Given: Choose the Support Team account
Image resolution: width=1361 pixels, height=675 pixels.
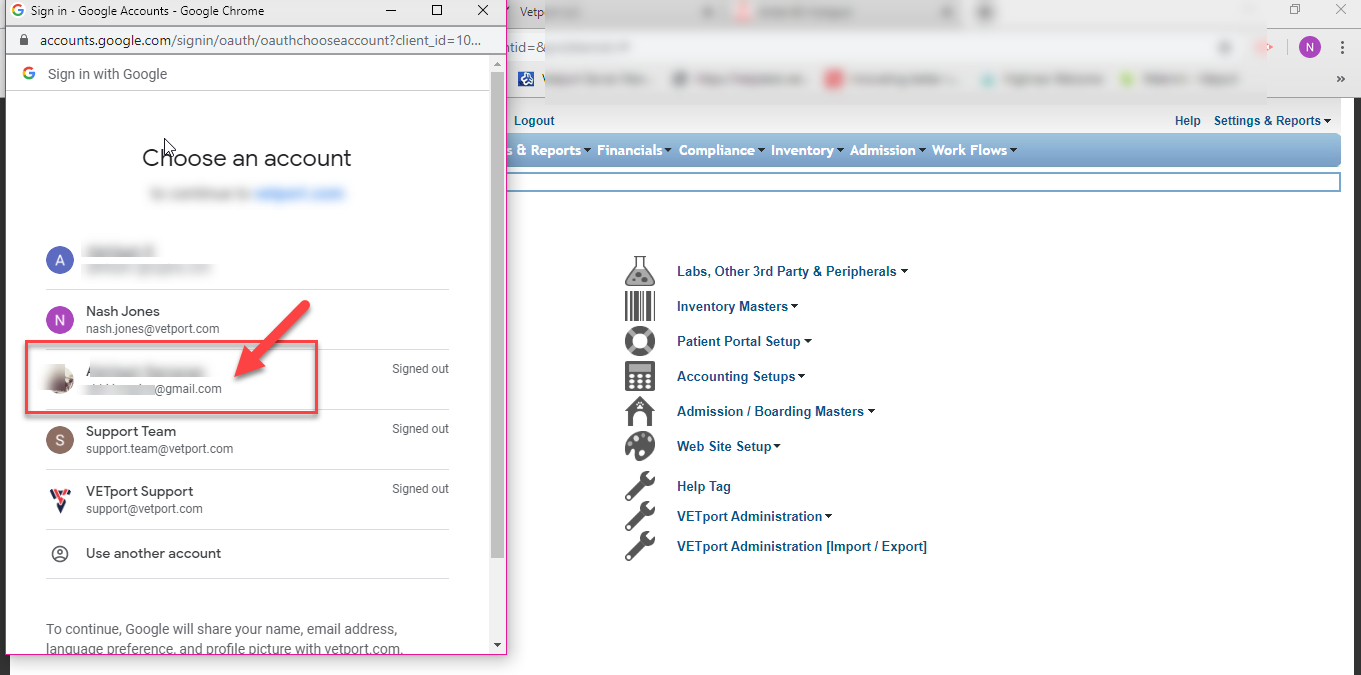Looking at the screenshot, I should click(x=247, y=440).
